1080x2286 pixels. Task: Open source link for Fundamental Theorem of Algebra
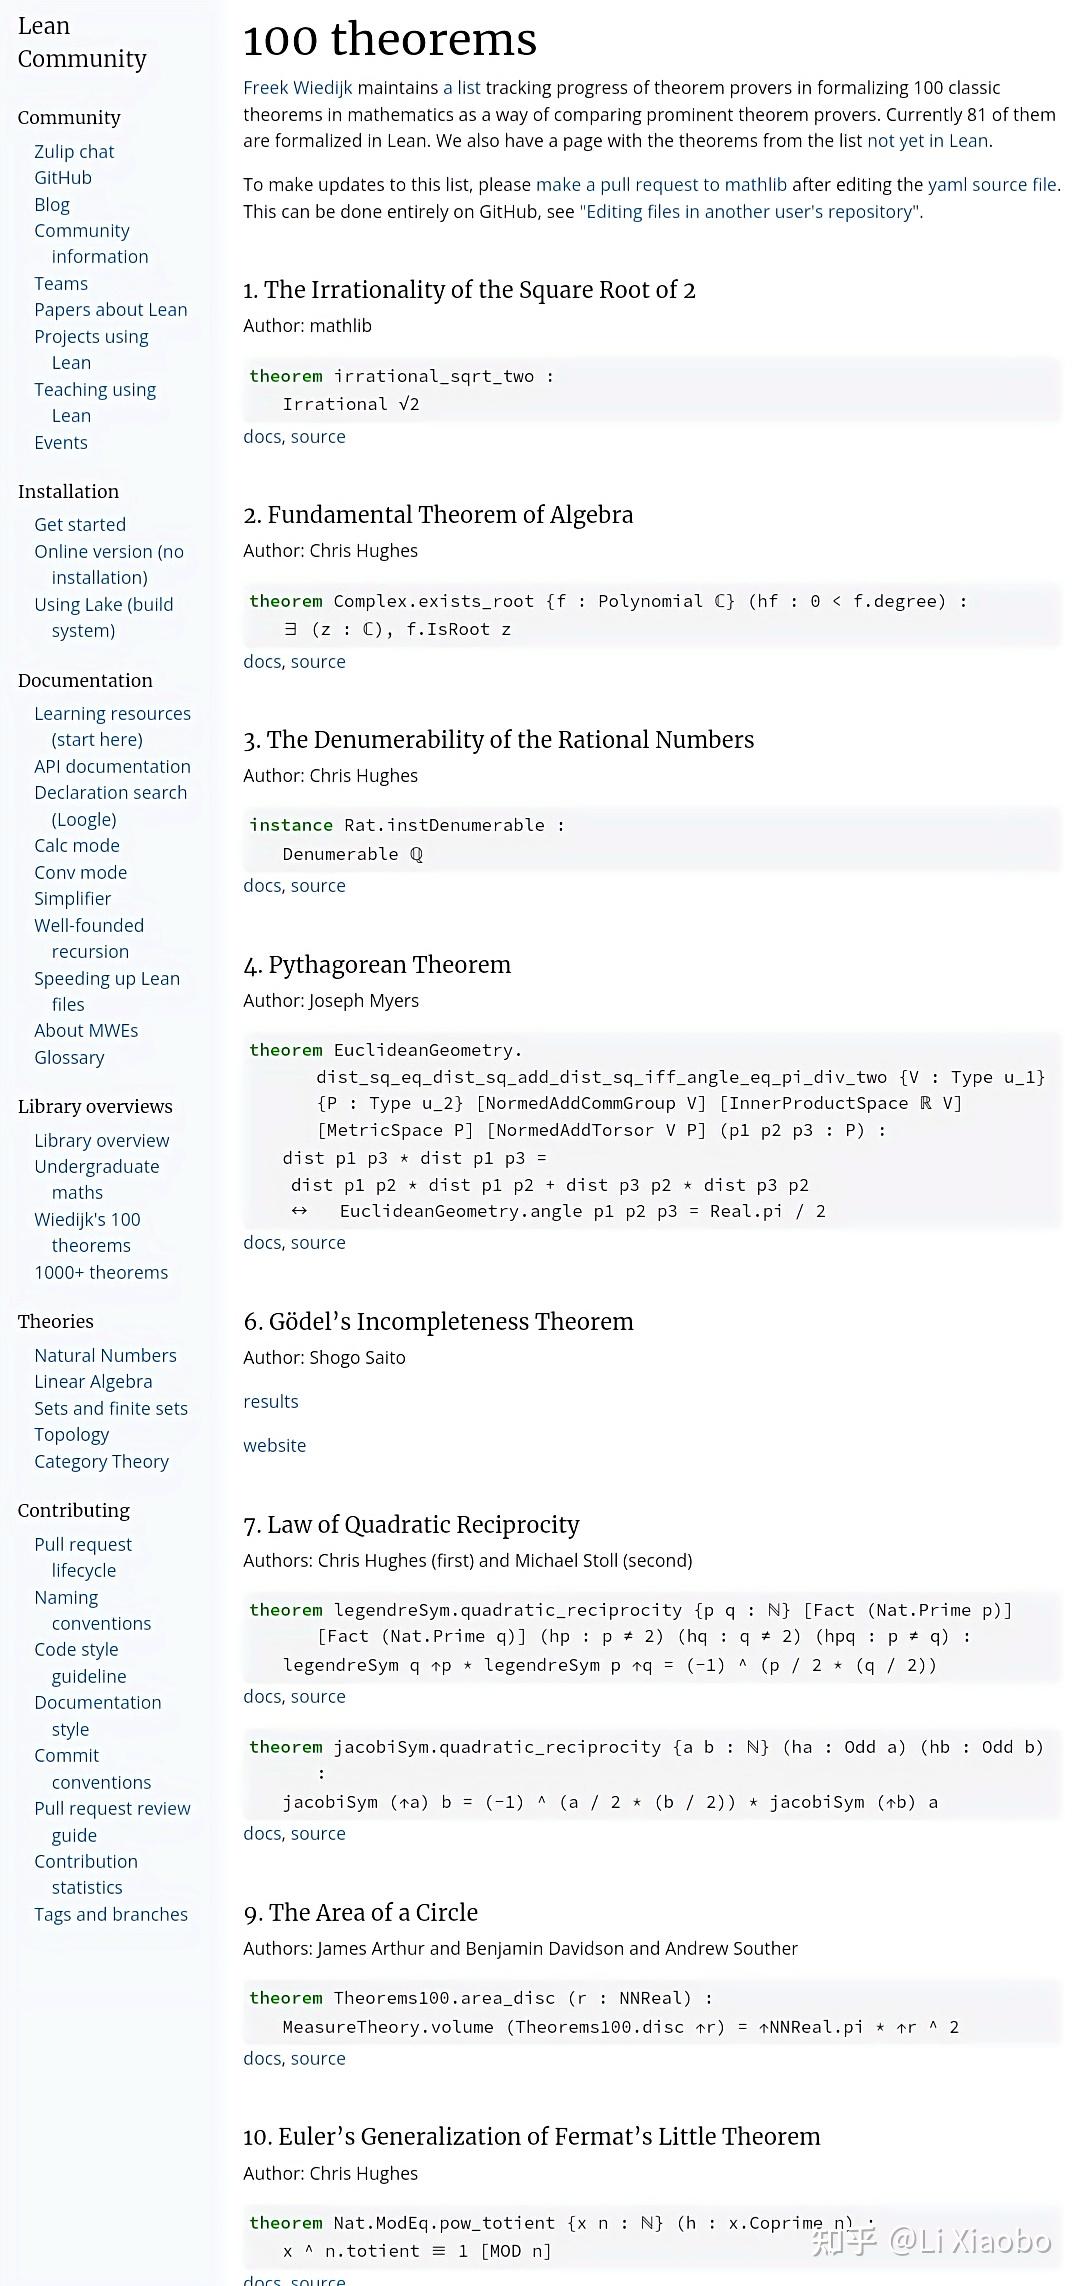coord(318,661)
